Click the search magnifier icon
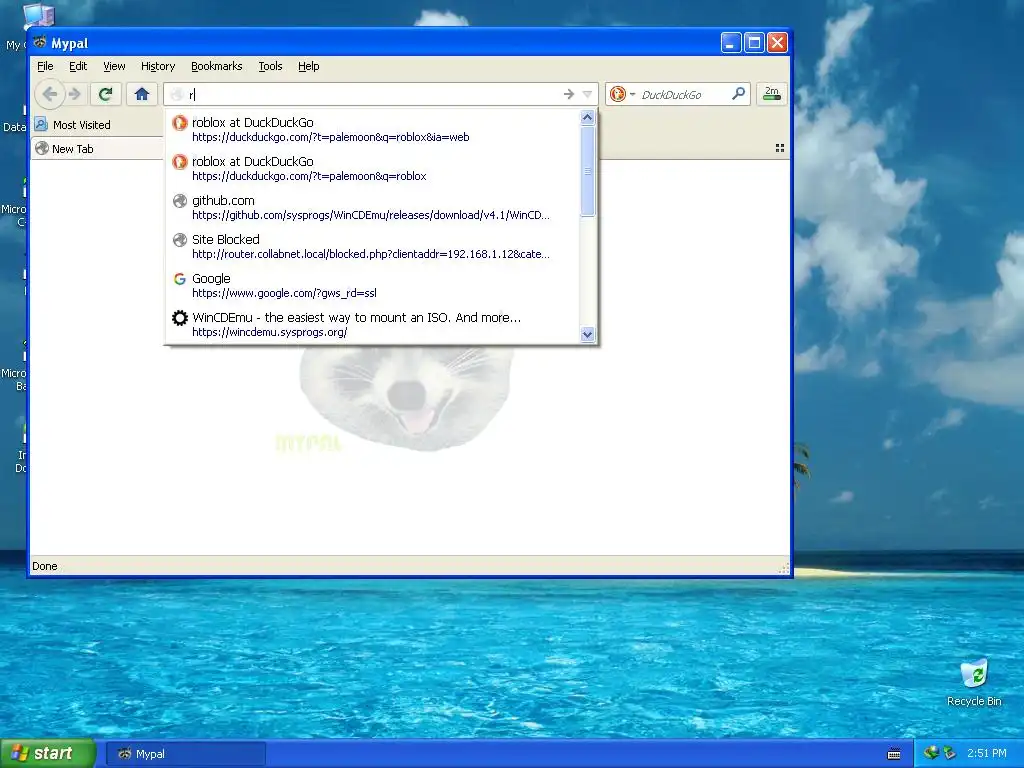1024x768 pixels. coord(738,94)
